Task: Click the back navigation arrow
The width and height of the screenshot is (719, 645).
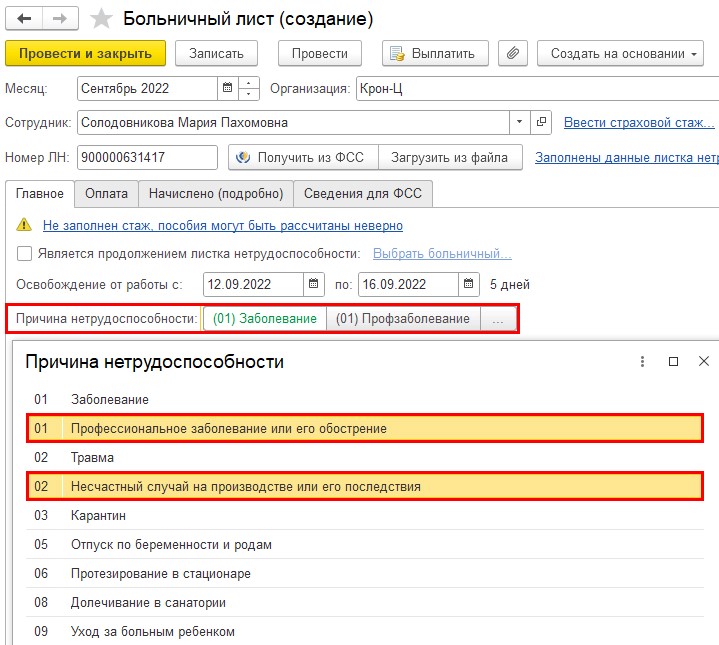Action: [25, 19]
